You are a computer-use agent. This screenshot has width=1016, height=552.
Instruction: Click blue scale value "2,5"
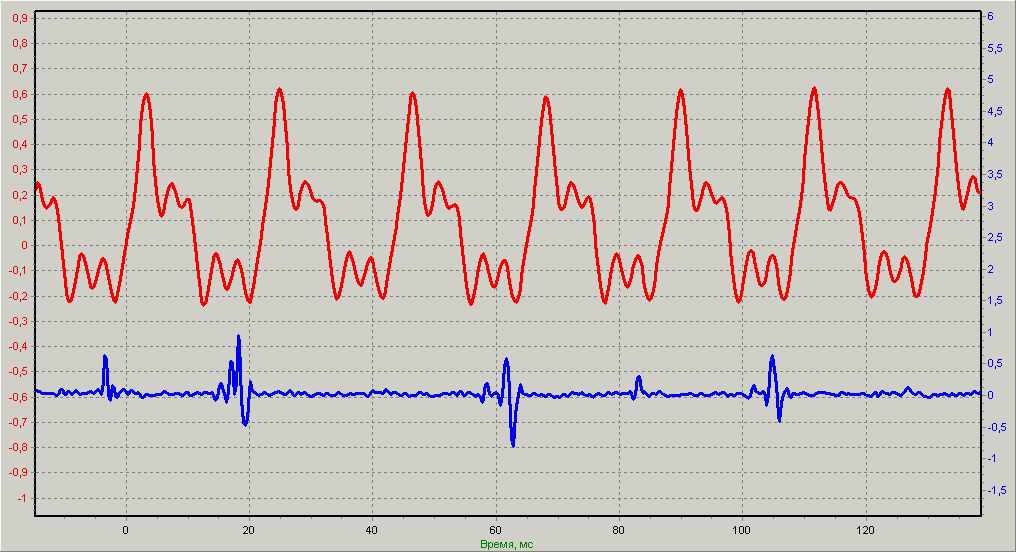[x=995, y=238]
